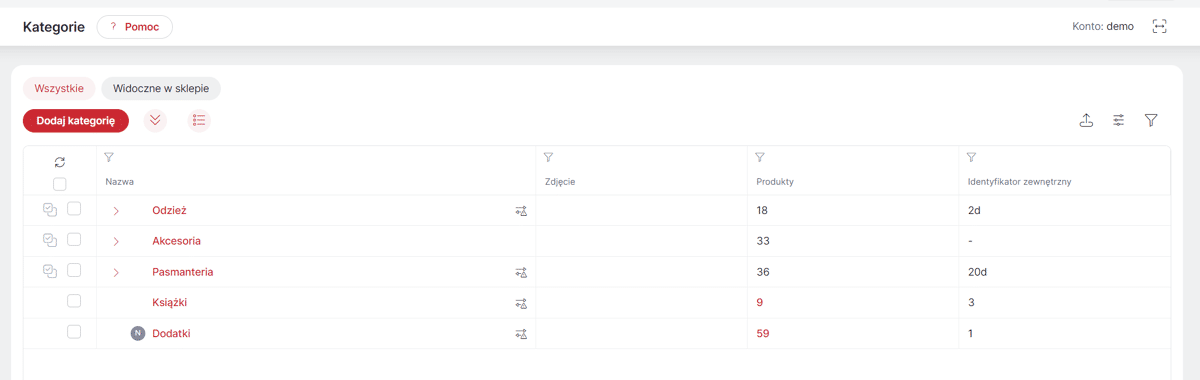
Task: Open the Akcesoria category link
Action: click(176, 241)
